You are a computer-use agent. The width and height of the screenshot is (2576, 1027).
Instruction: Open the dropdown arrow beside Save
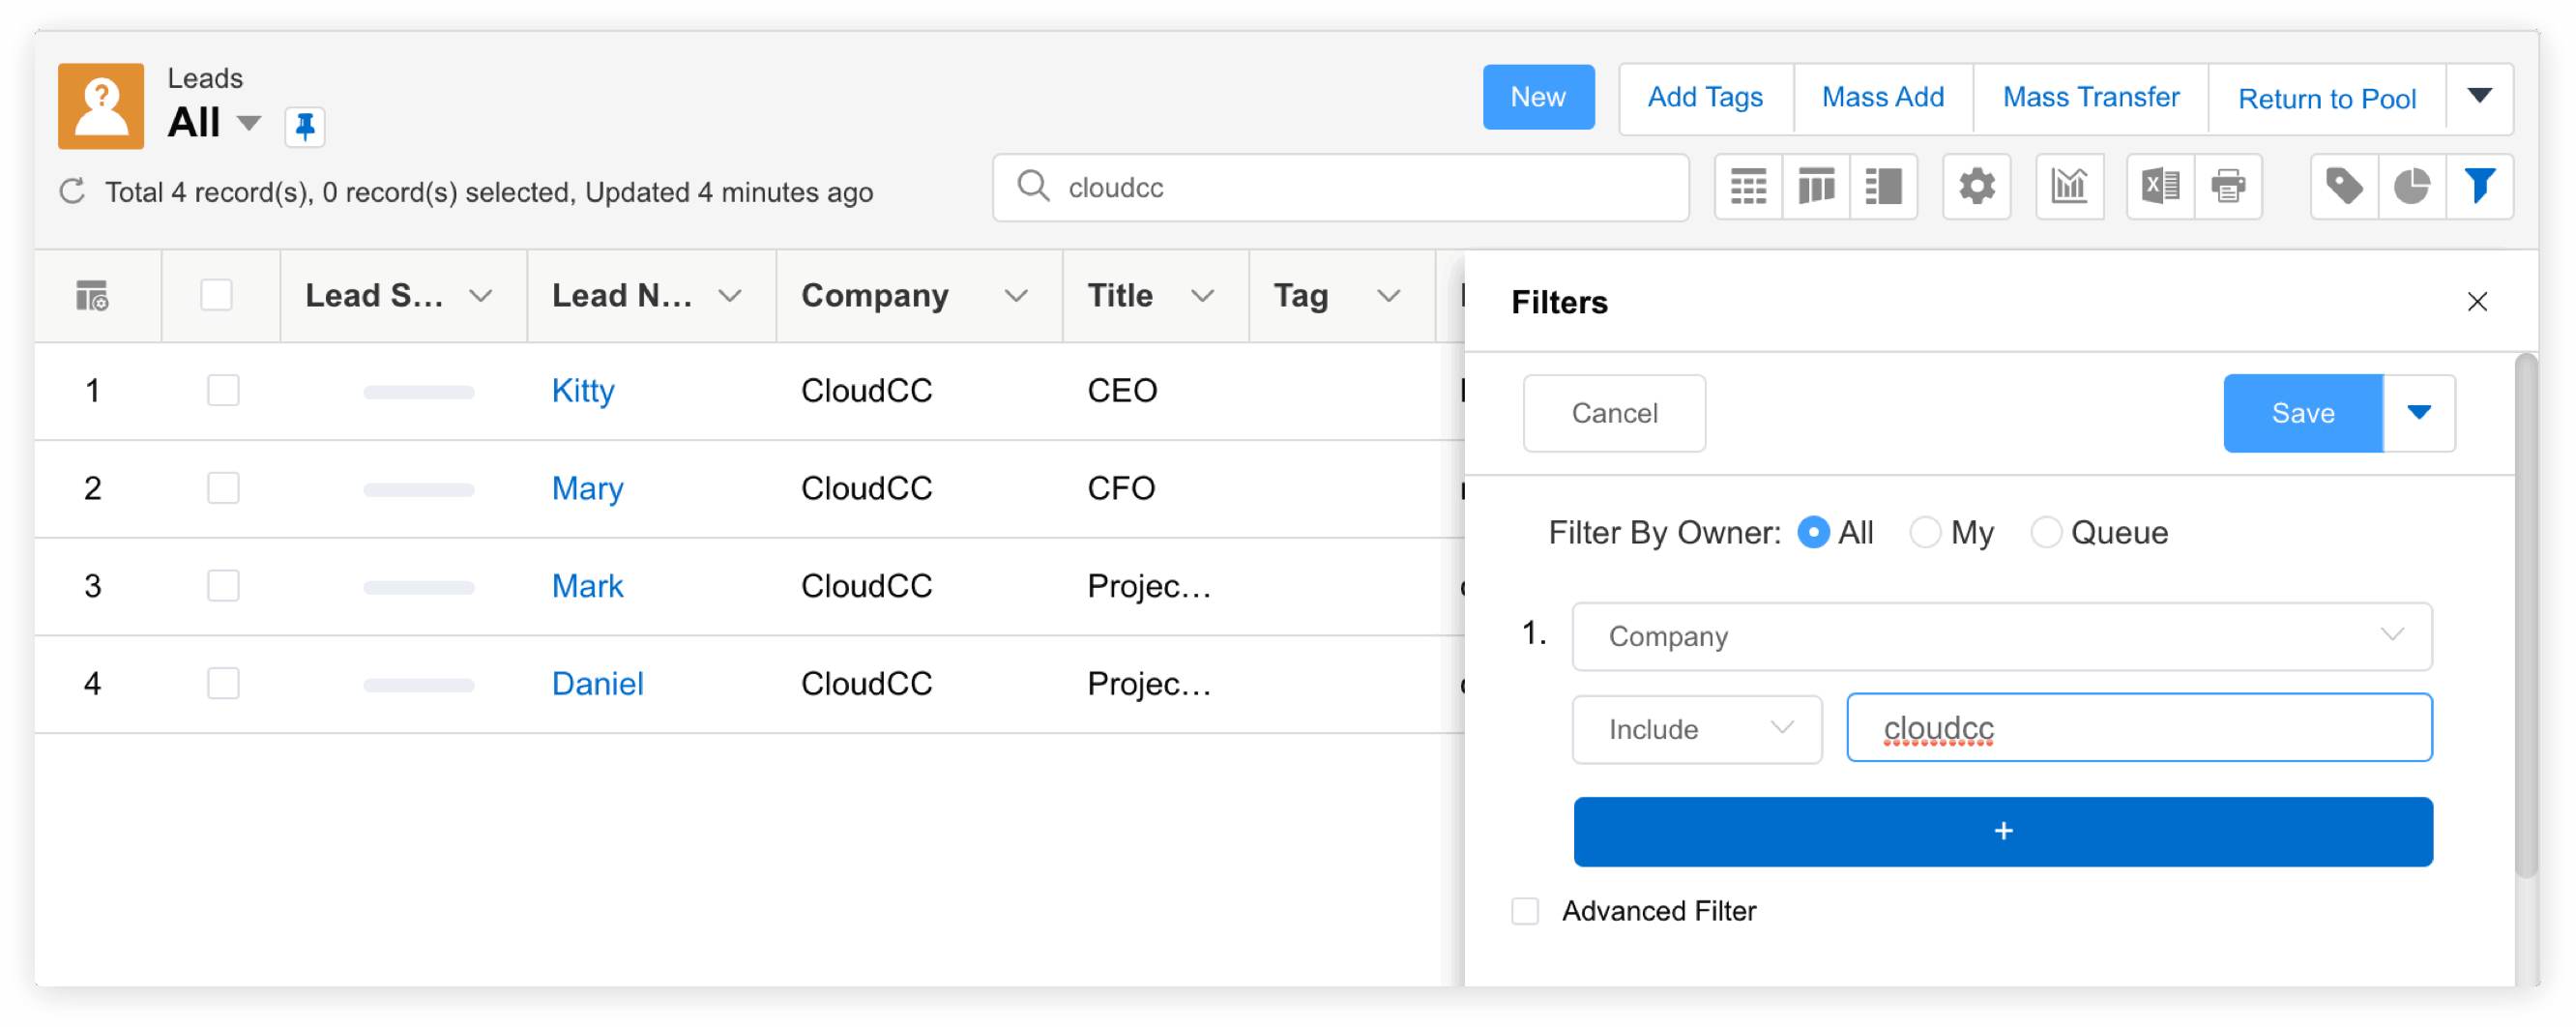click(2418, 413)
